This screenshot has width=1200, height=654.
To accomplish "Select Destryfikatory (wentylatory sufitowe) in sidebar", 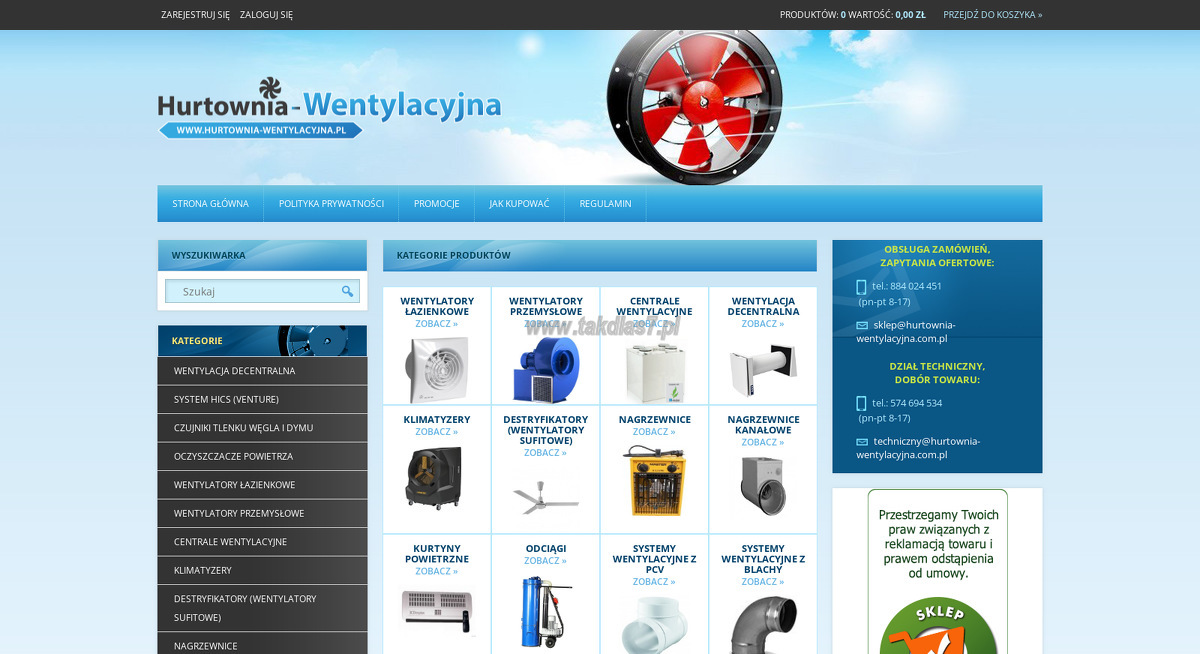I will point(262,608).
